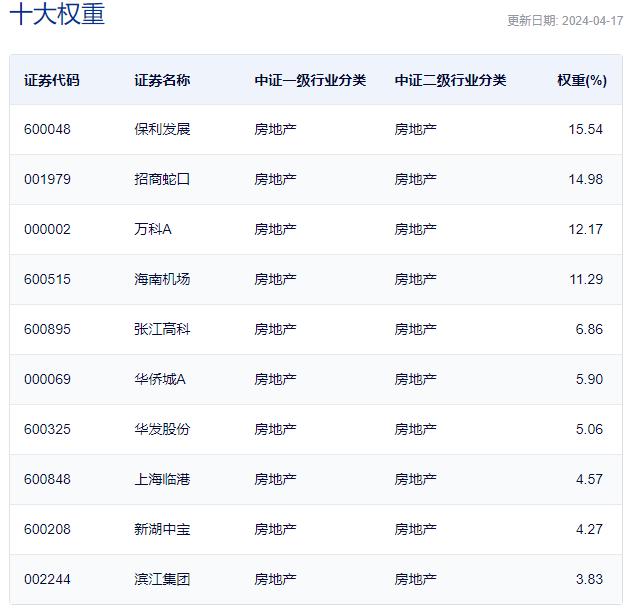Click second-level industry 房地产 in 张江高科 row
633x612 pixels.
[x=415, y=329]
